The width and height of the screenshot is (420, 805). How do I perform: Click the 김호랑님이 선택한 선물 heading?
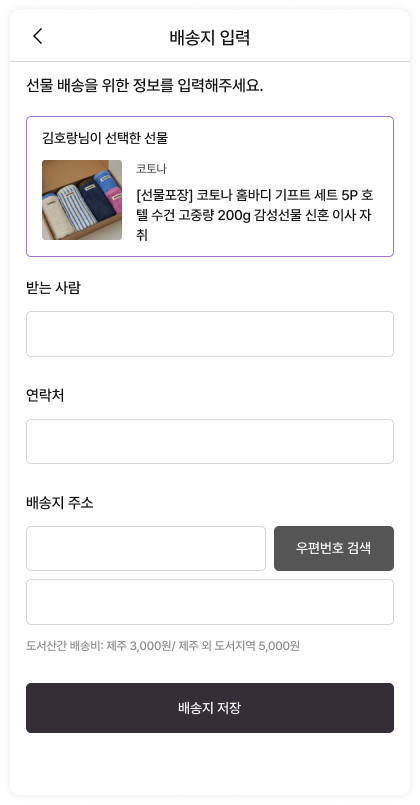tap(105, 138)
